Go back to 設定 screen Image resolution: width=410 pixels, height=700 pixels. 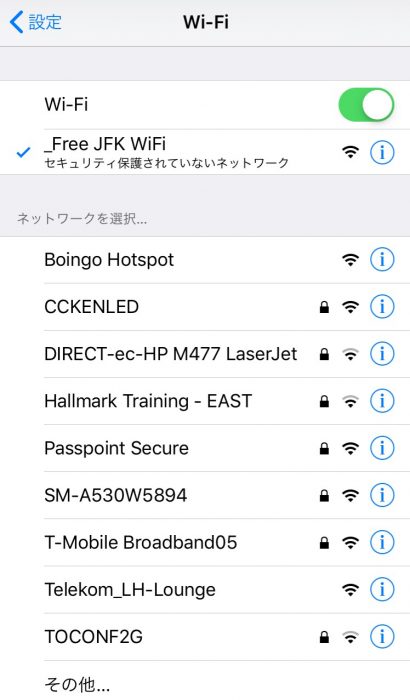35,22
